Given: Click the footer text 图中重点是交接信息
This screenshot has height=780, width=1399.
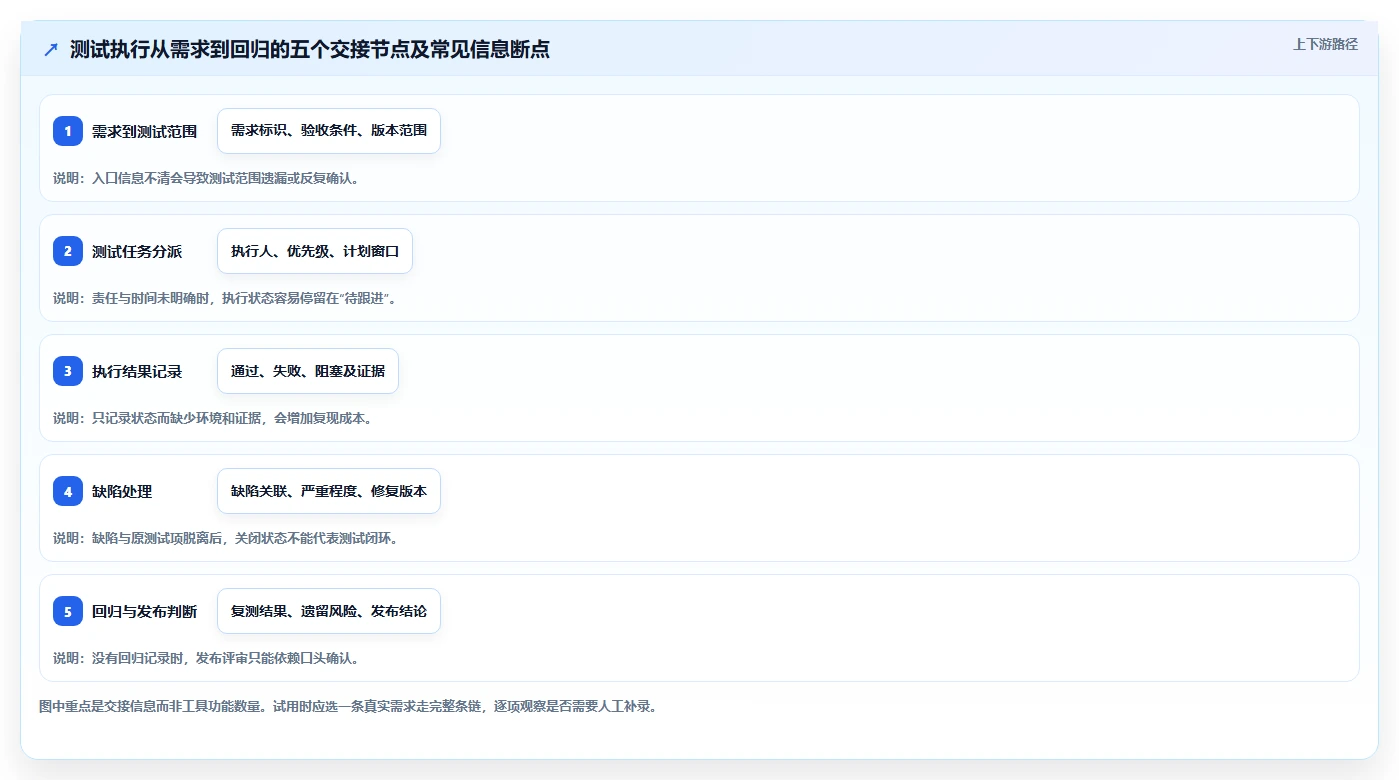Looking at the screenshot, I should (347, 706).
